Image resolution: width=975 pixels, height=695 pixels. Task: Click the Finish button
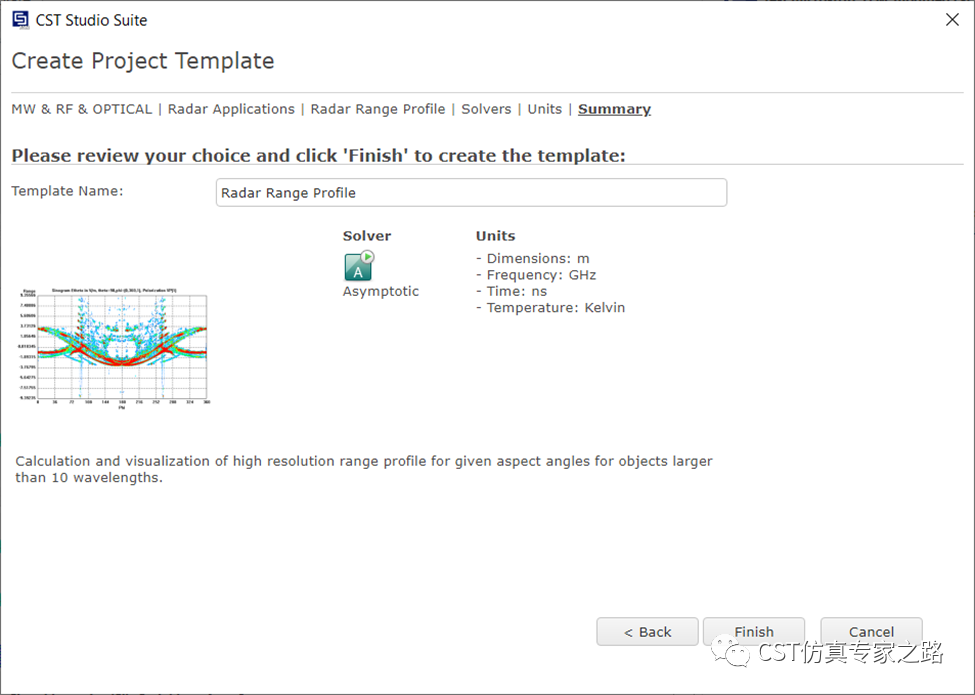coord(754,632)
